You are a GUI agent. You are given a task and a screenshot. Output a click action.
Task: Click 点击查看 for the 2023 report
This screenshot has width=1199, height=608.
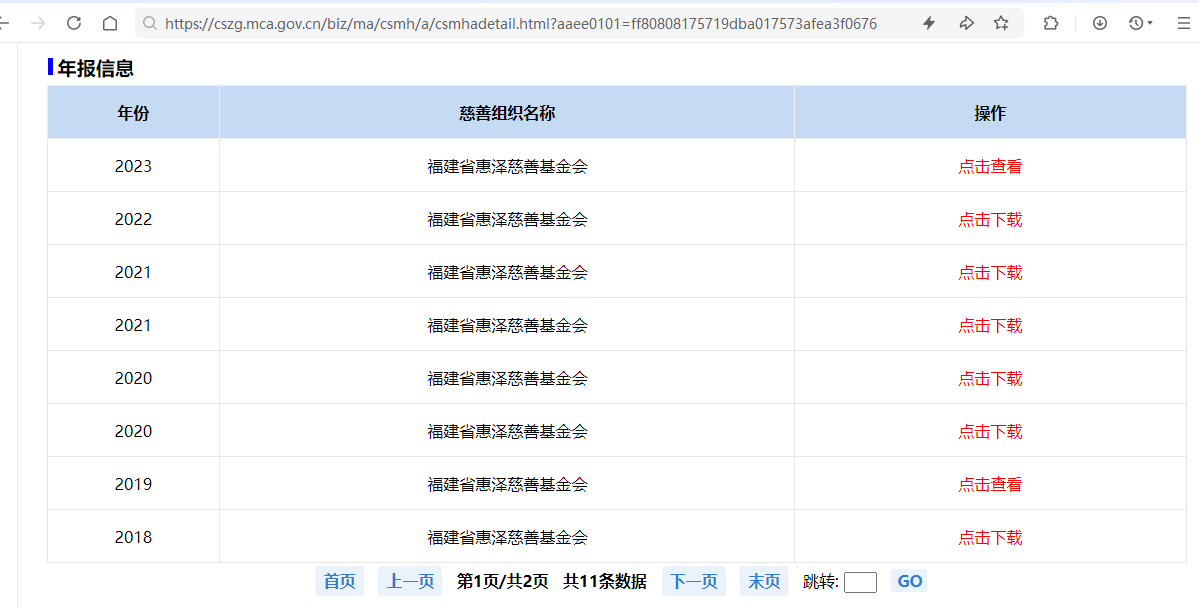990,166
